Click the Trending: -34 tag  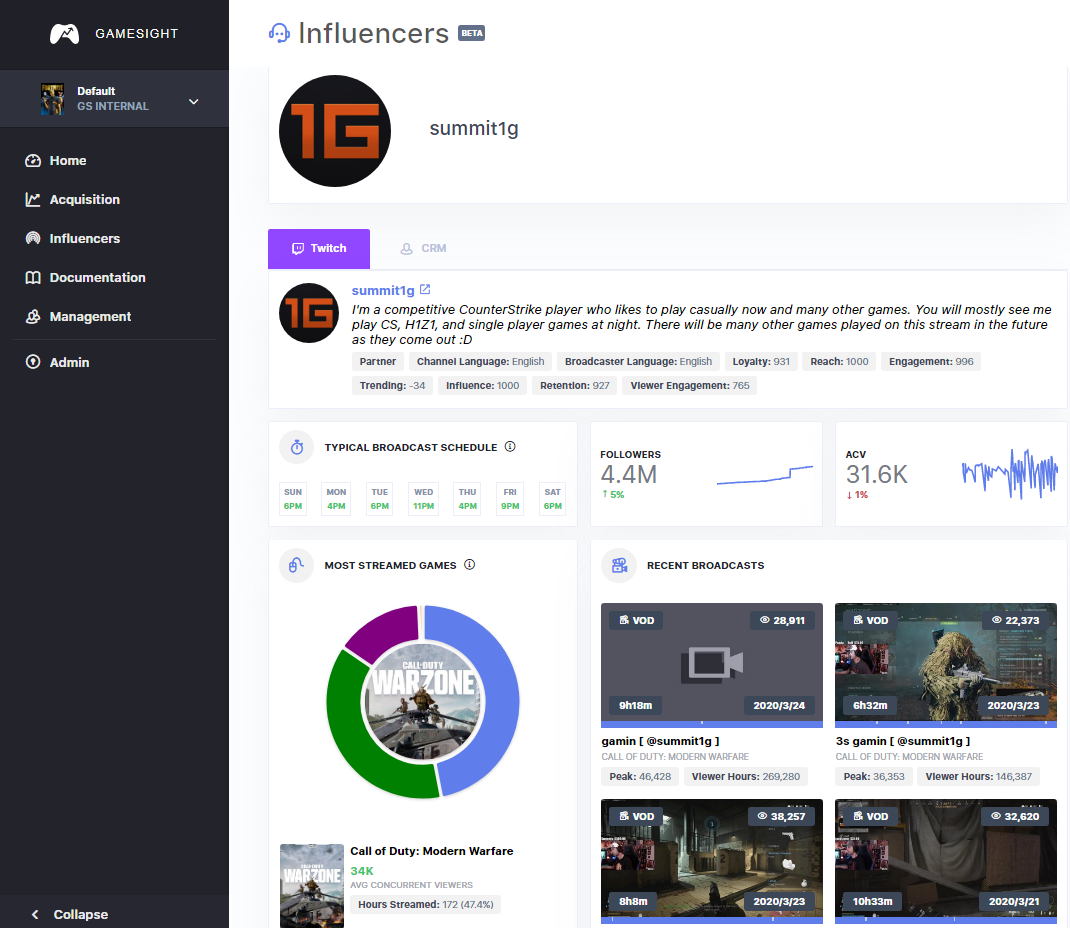[x=392, y=386]
